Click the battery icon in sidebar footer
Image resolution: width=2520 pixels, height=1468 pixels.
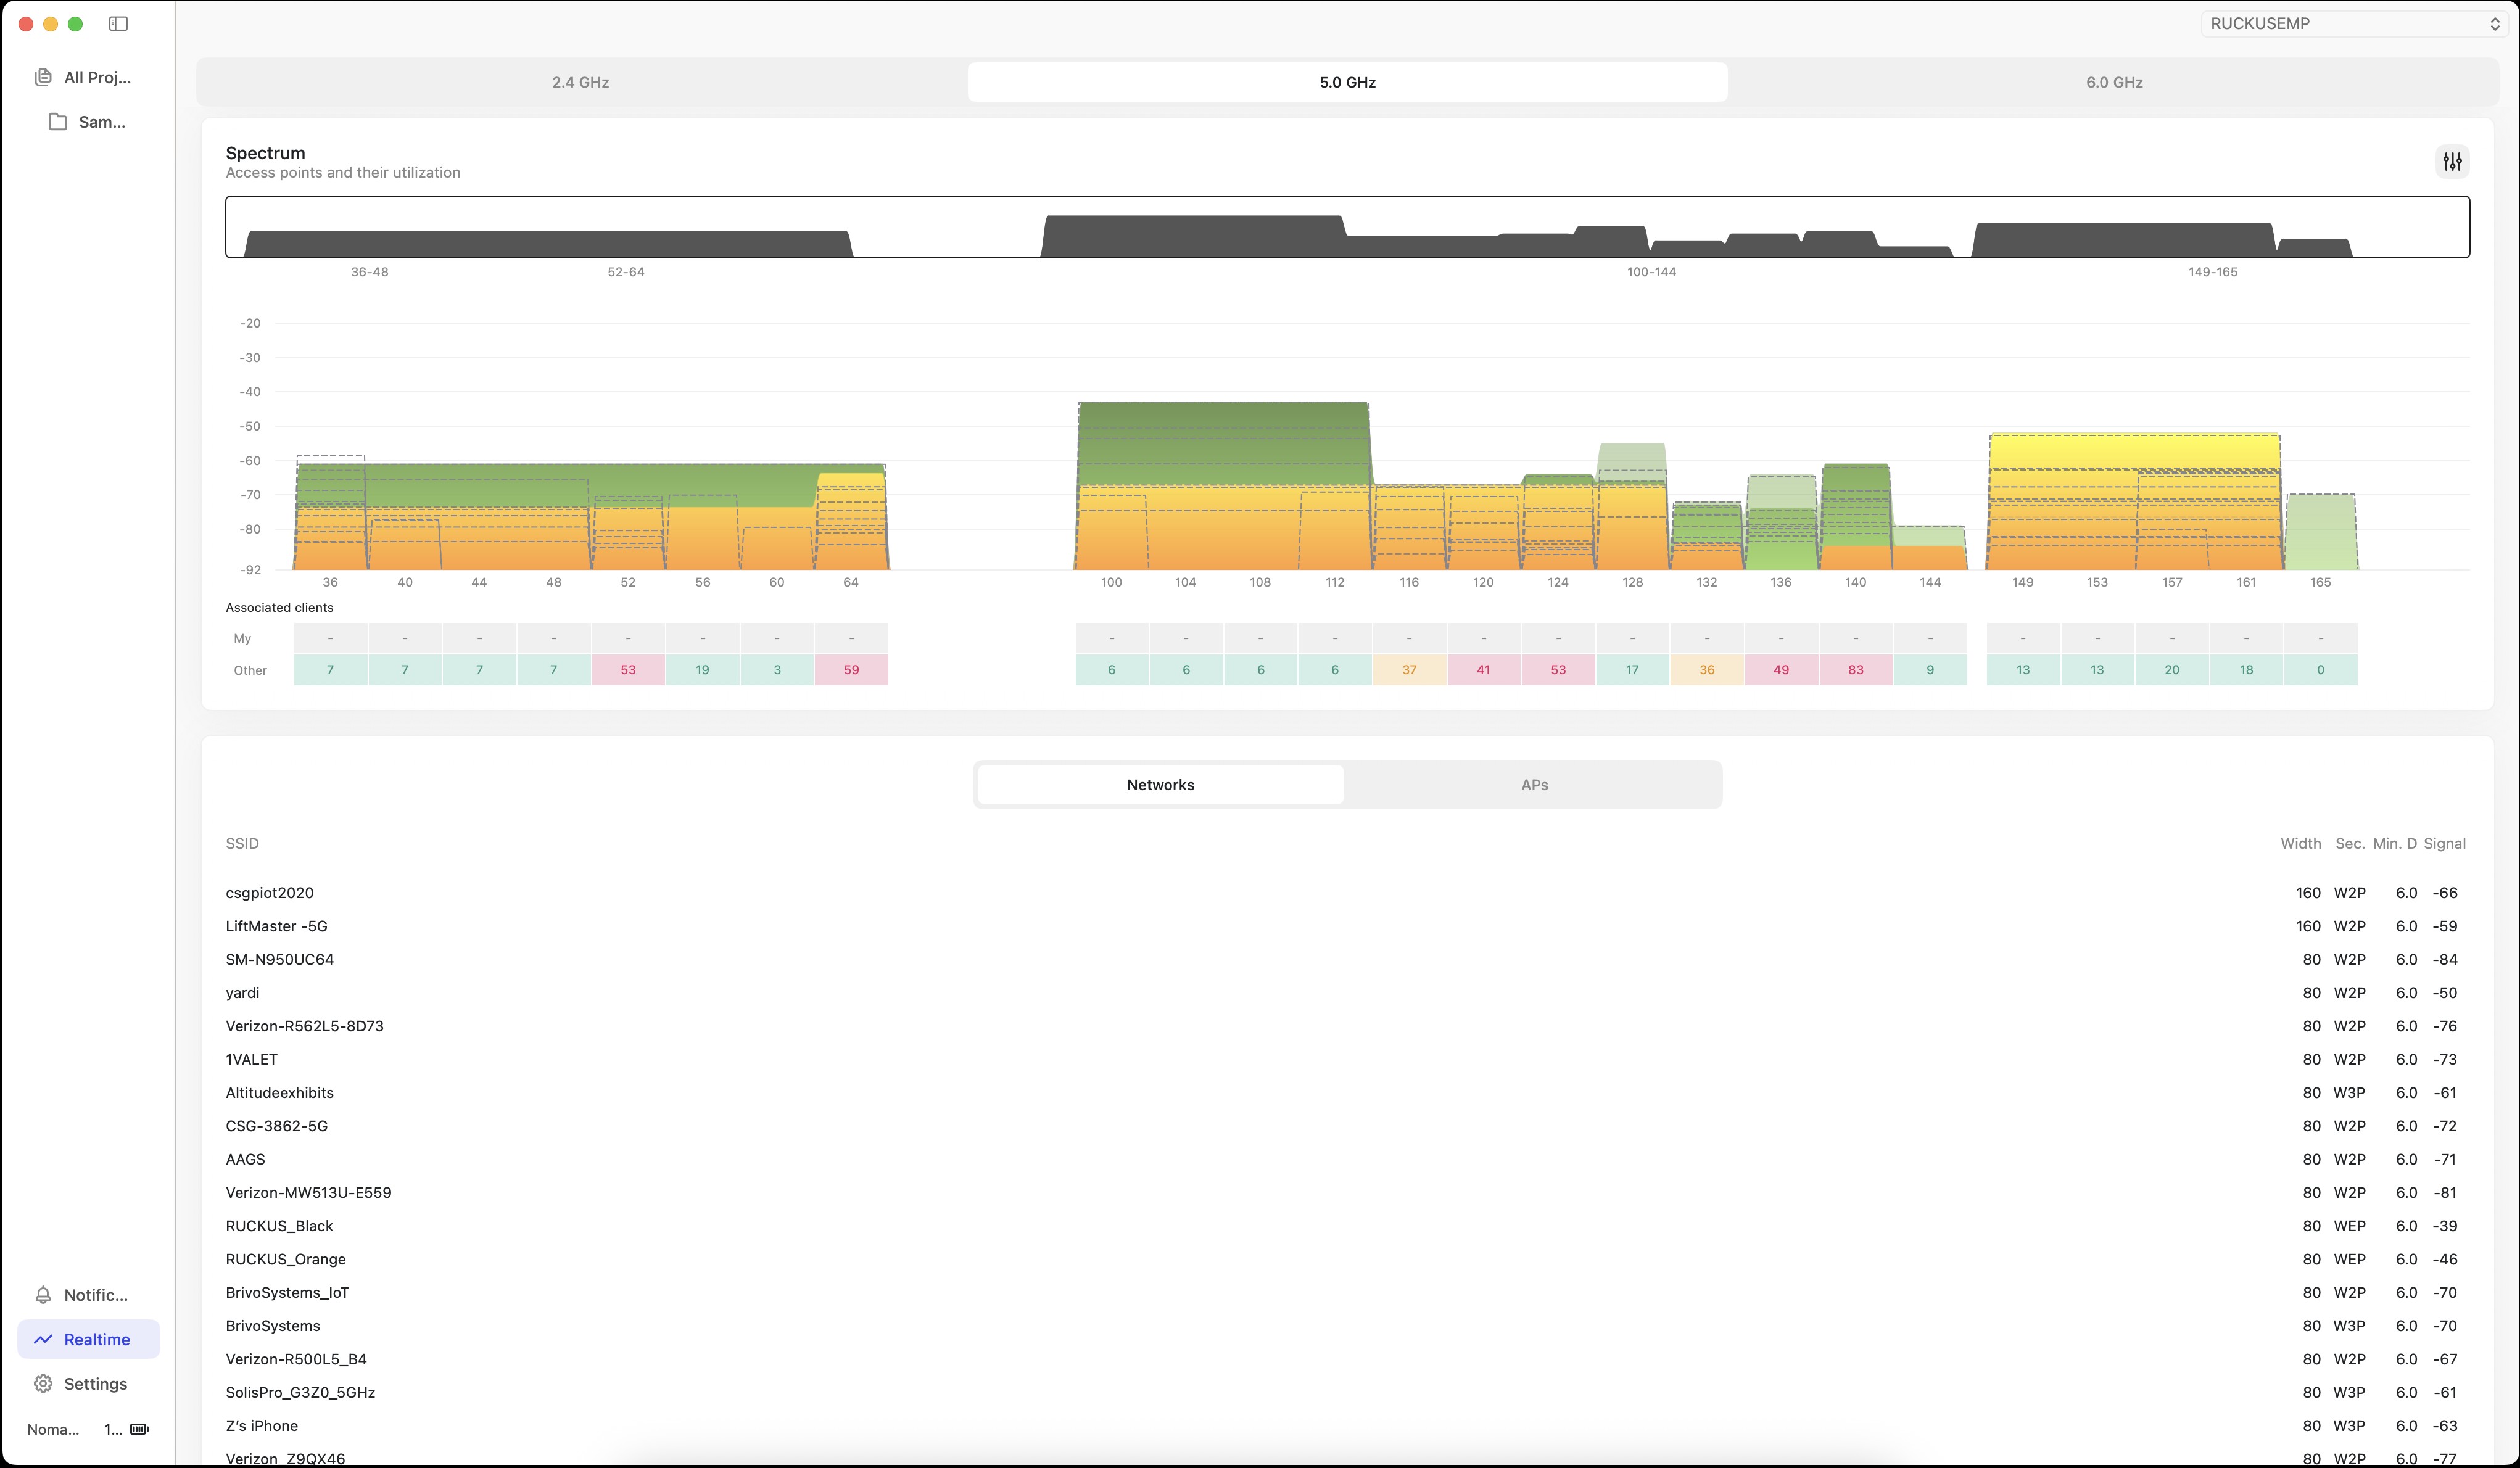140,1429
